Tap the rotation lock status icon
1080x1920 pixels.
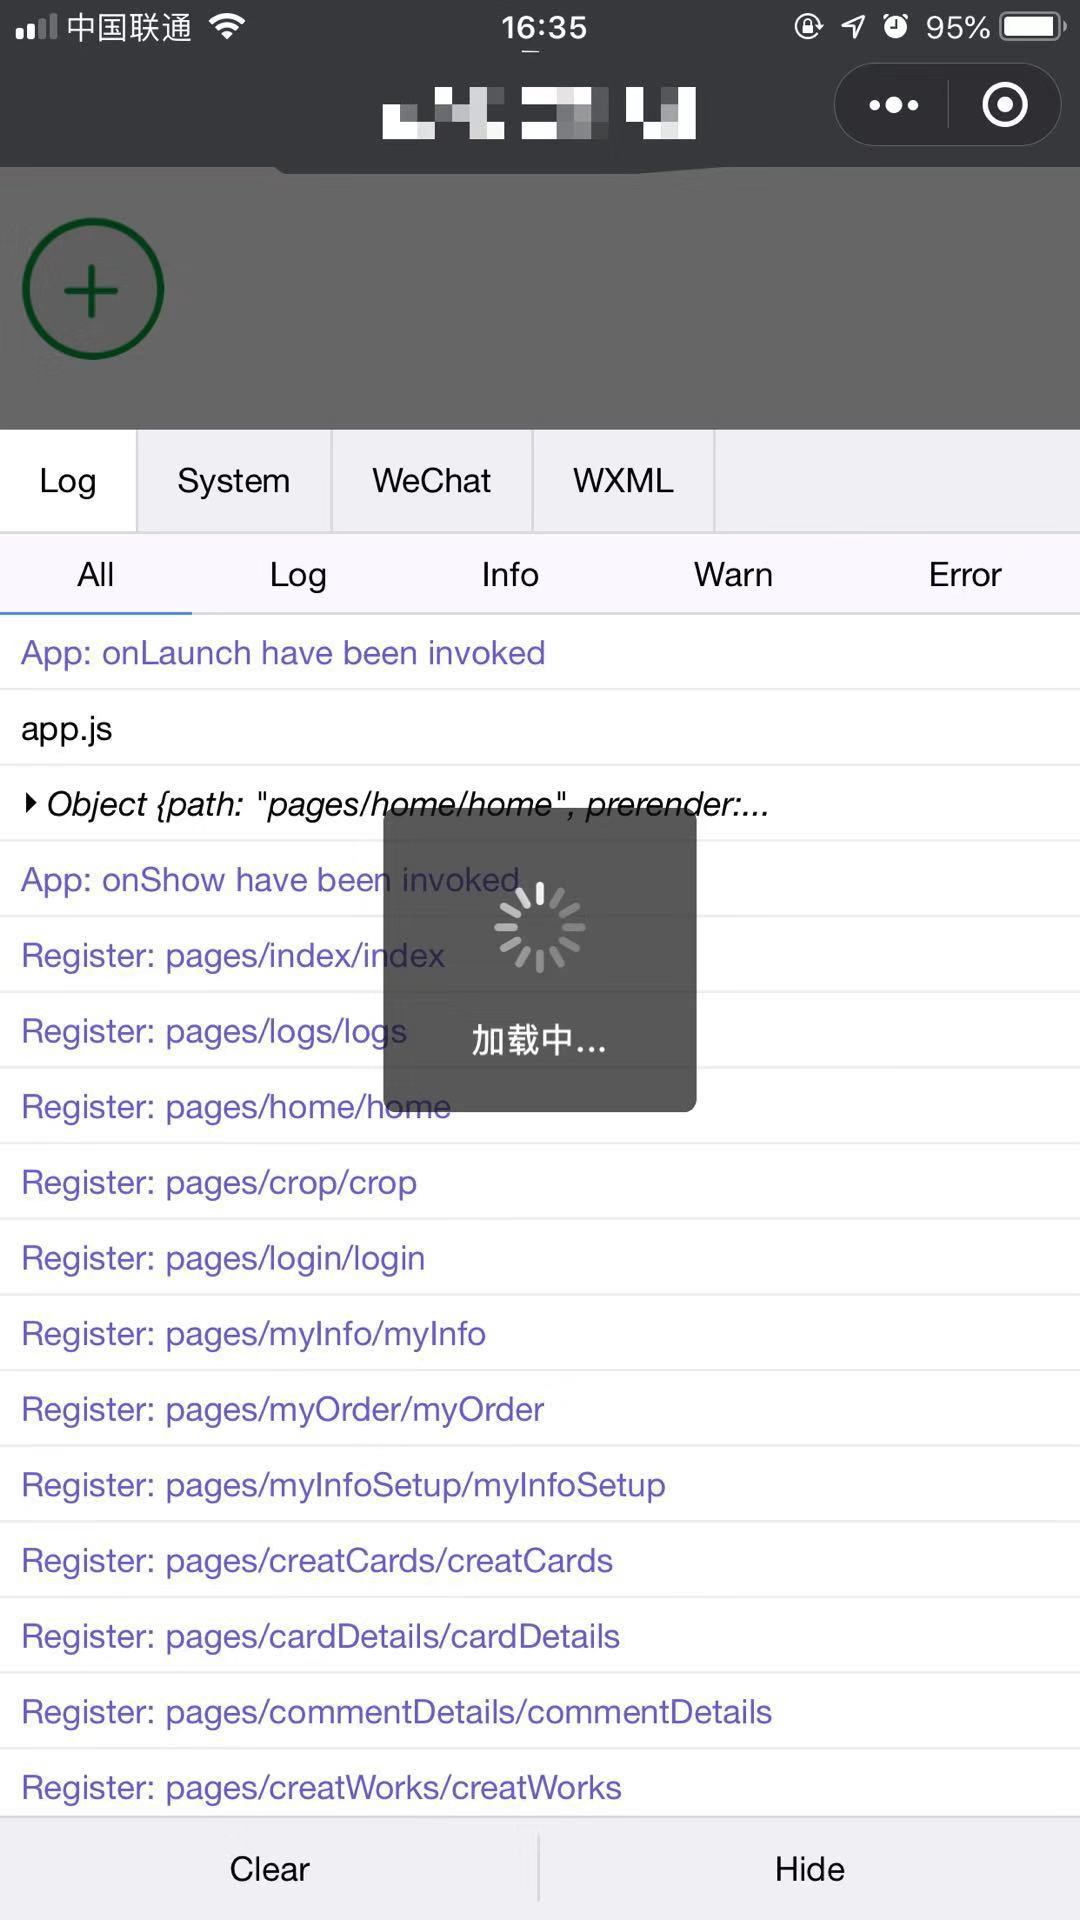tap(808, 26)
